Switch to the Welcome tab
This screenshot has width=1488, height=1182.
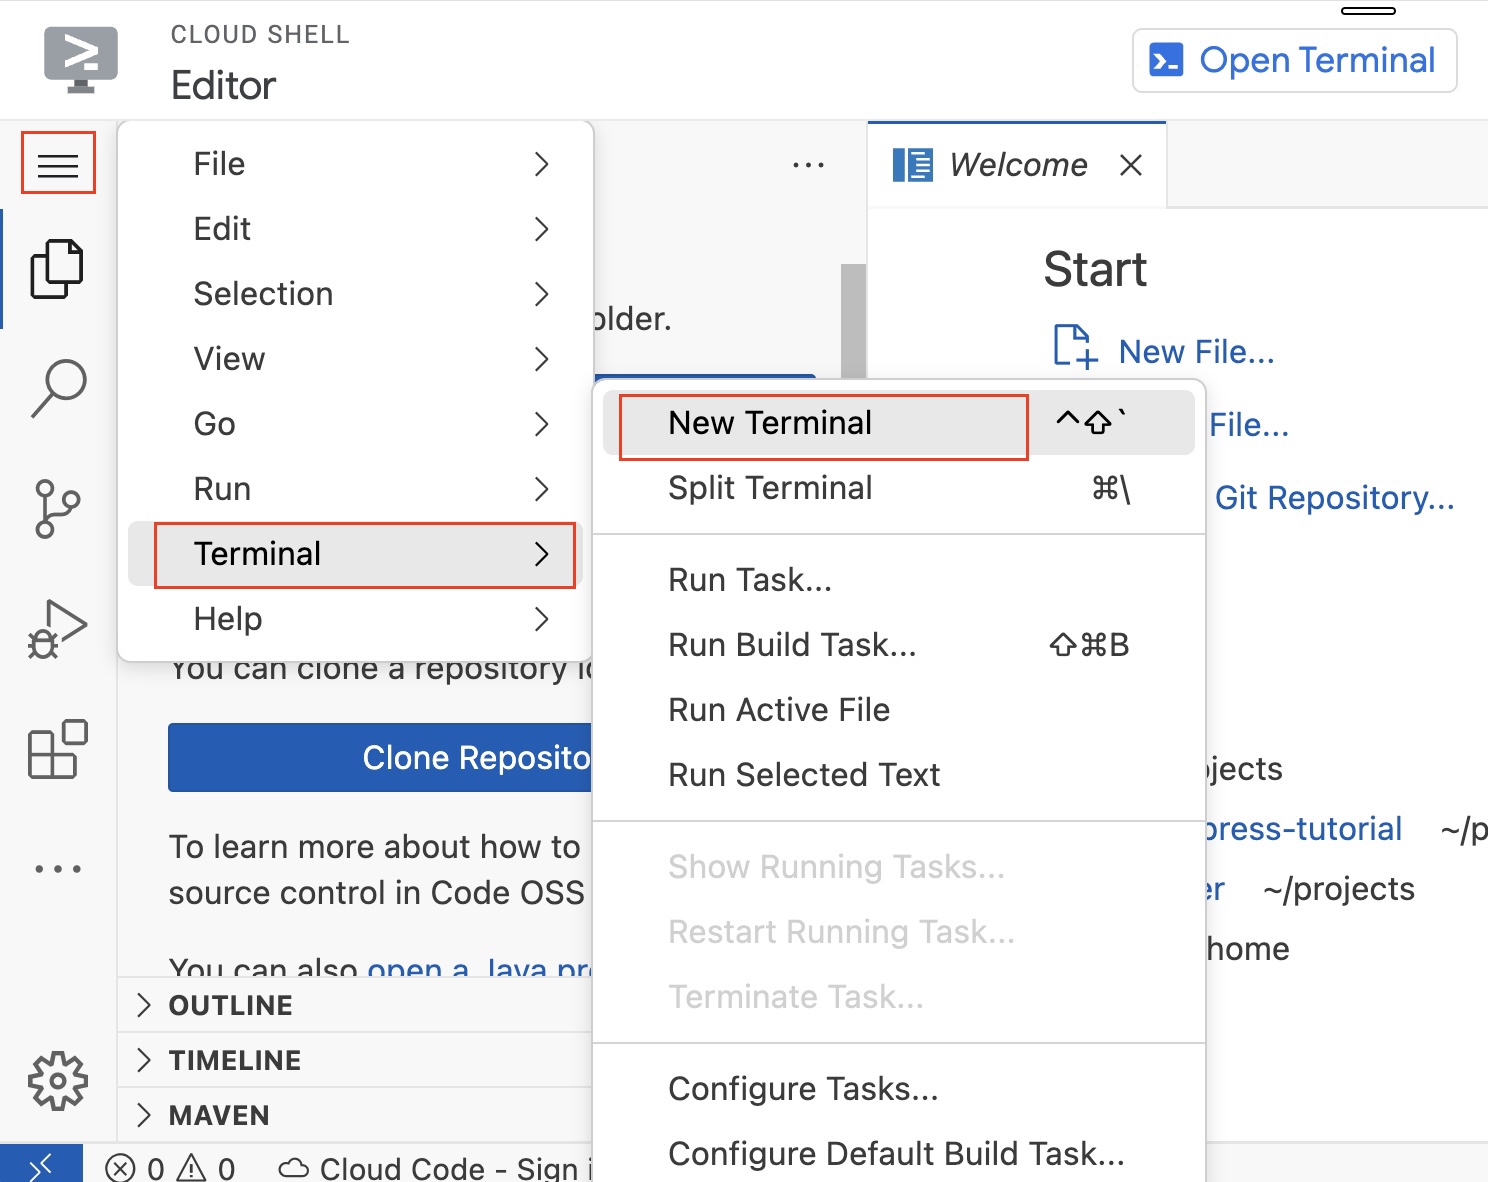point(1018,164)
